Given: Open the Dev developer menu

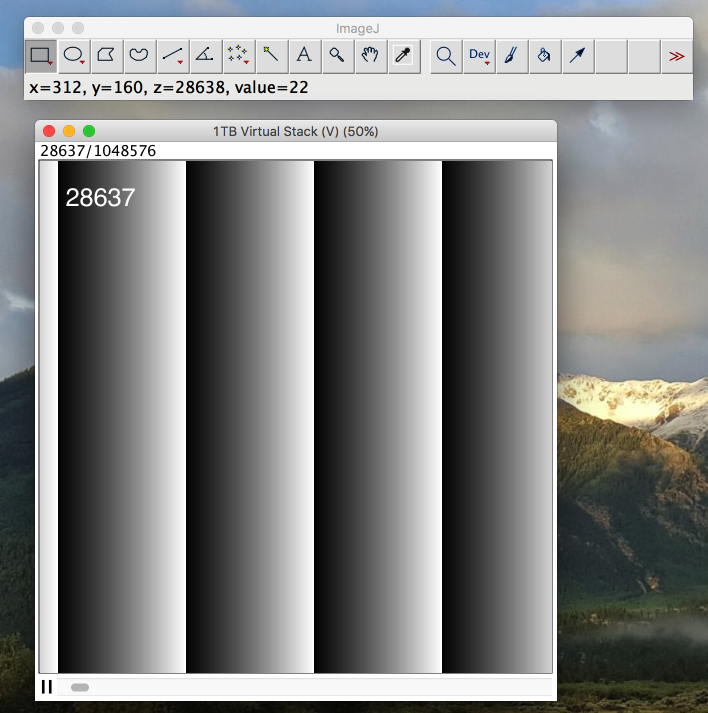Looking at the screenshot, I should 479,56.
